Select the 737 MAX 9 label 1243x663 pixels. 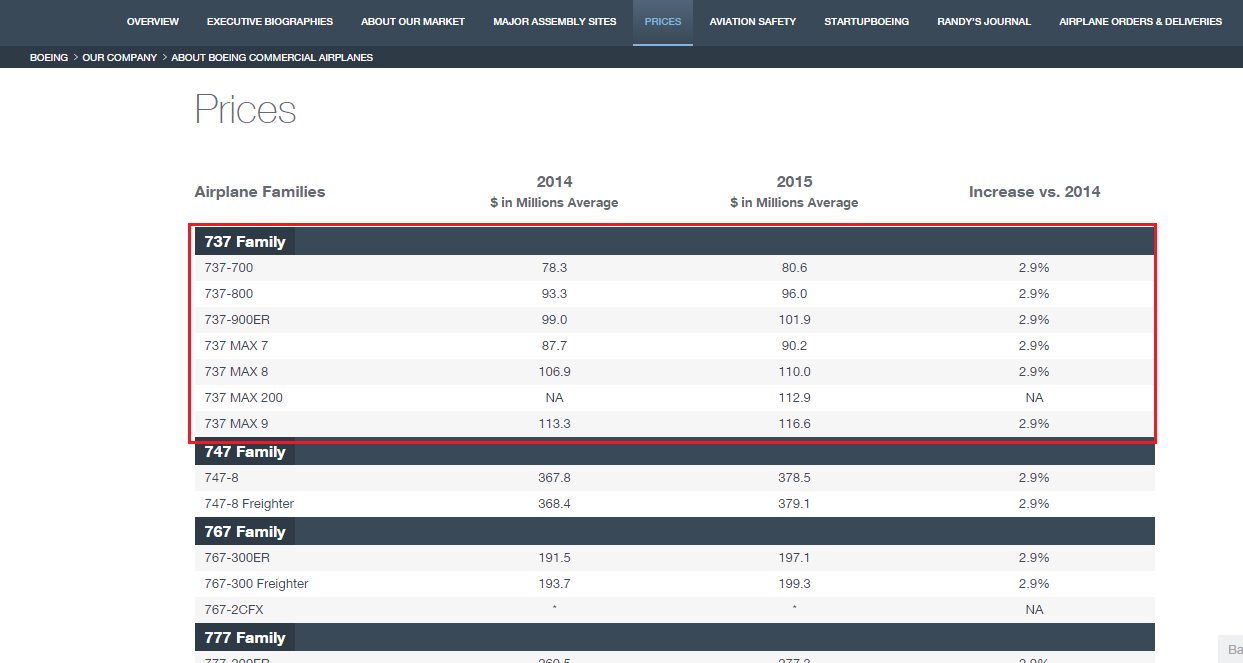[236, 424]
